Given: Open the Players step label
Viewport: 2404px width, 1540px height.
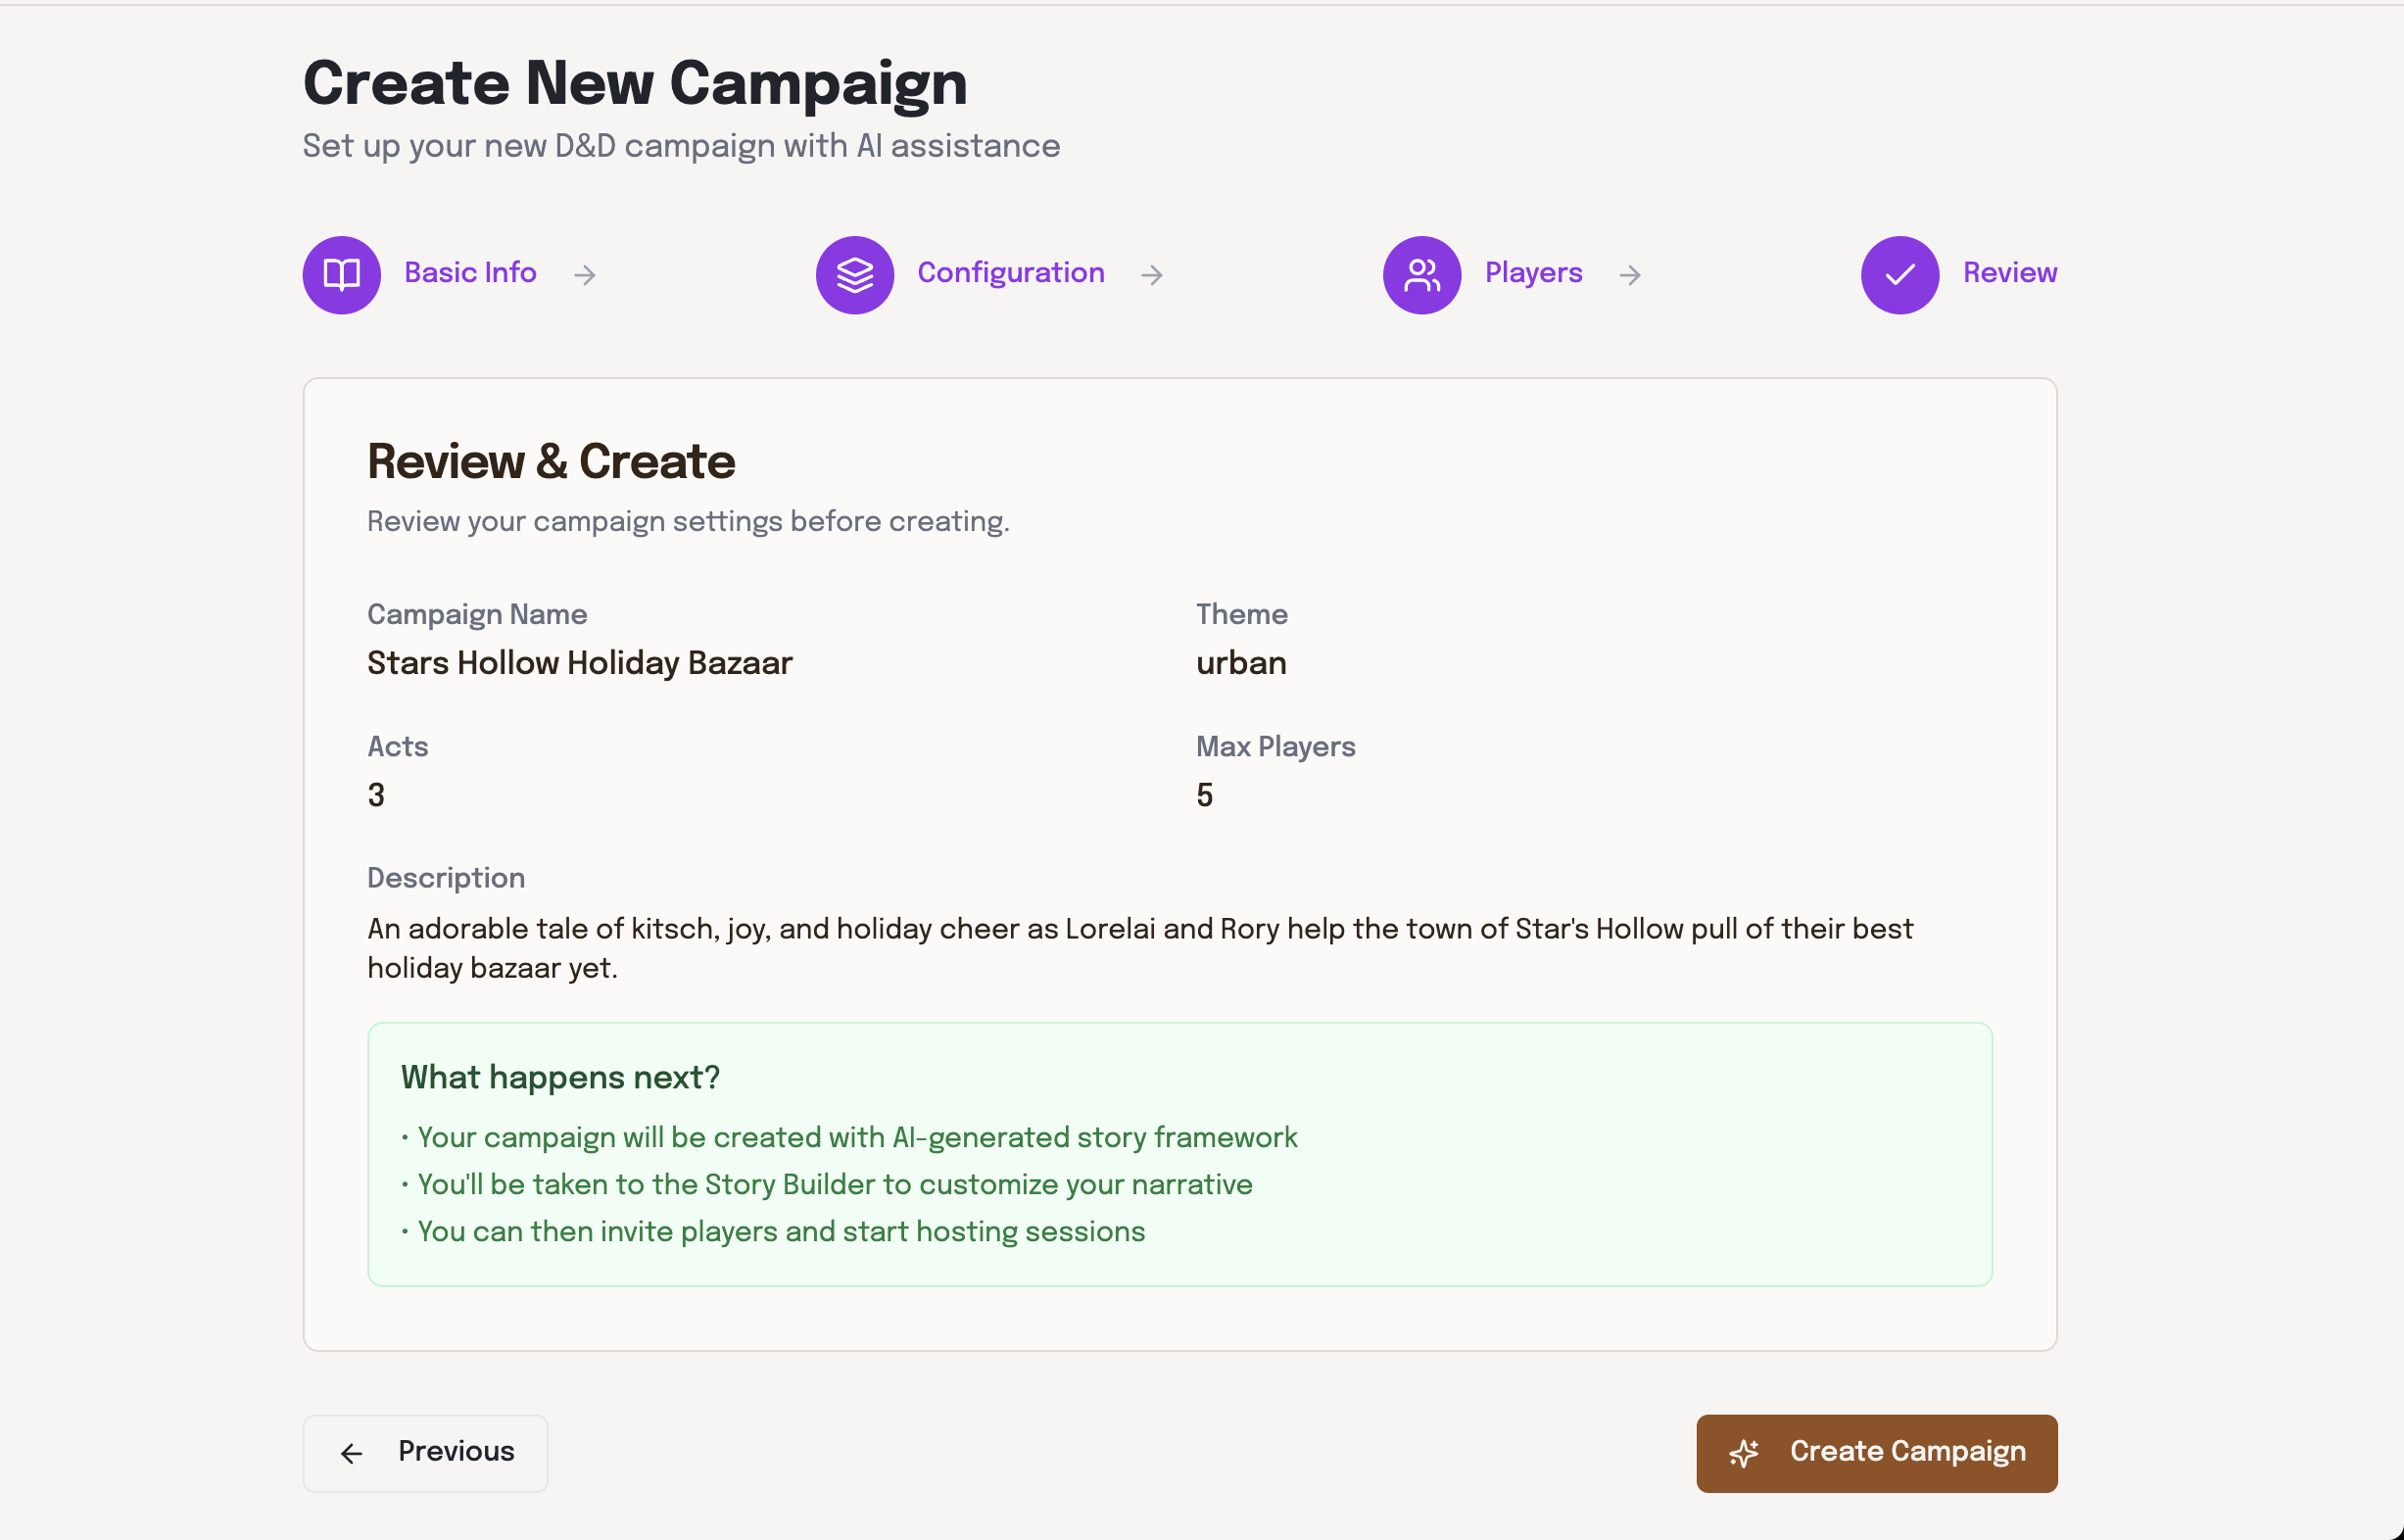Looking at the screenshot, I should click(1533, 273).
